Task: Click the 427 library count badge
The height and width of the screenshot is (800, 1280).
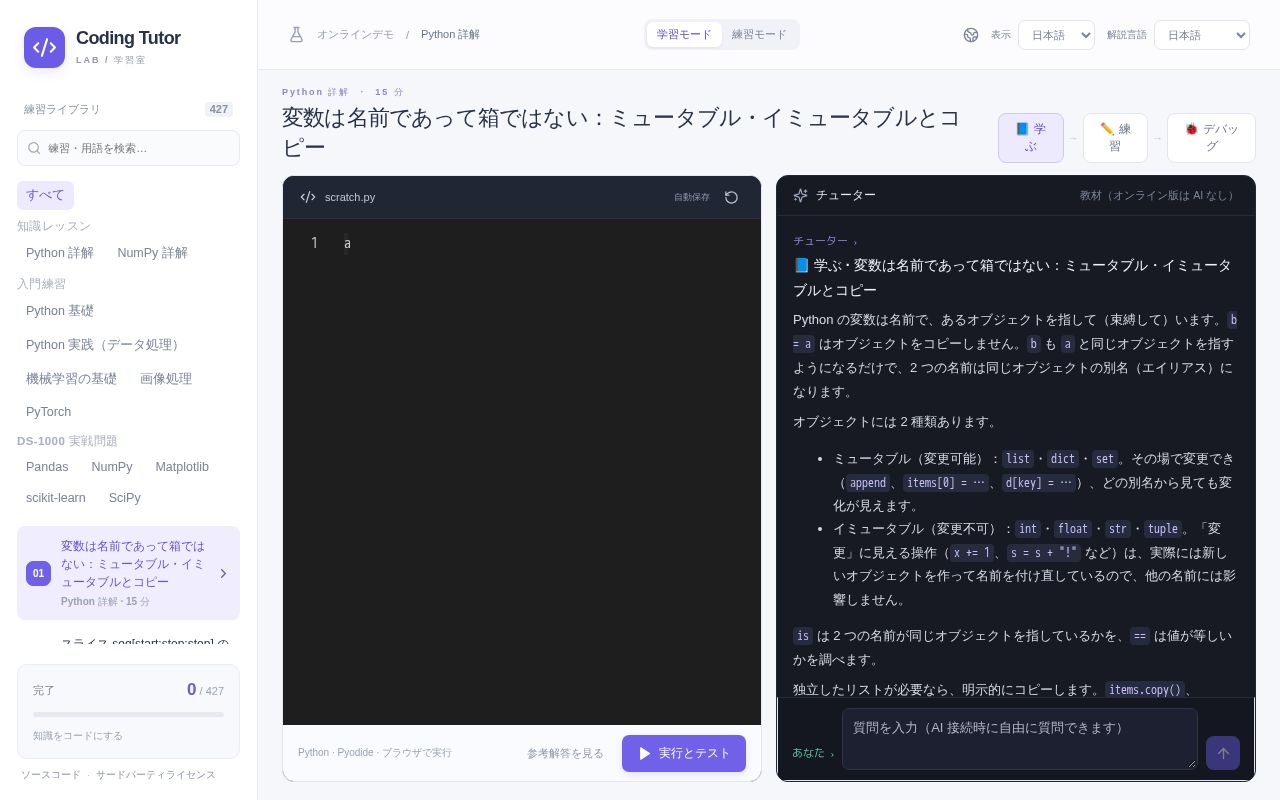Action: pyautogui.click(x=219, y=109)
